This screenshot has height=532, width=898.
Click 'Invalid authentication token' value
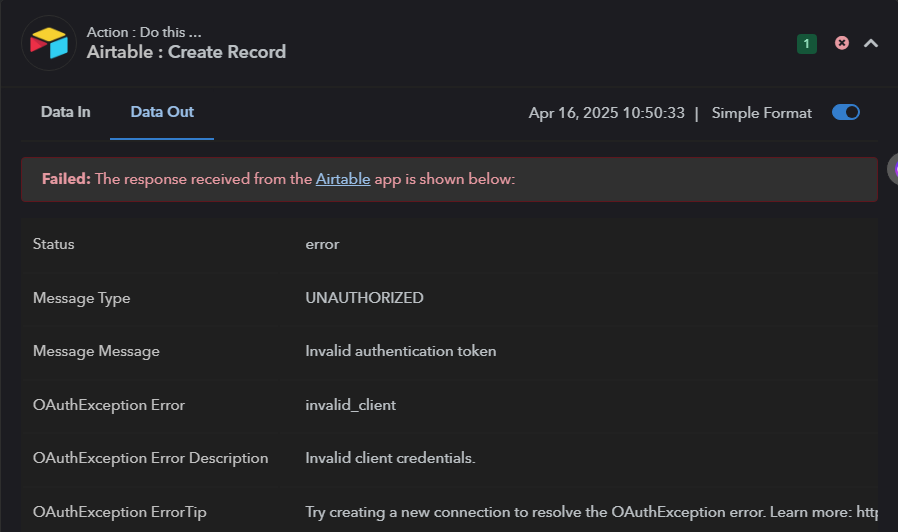tap(400, 351)
